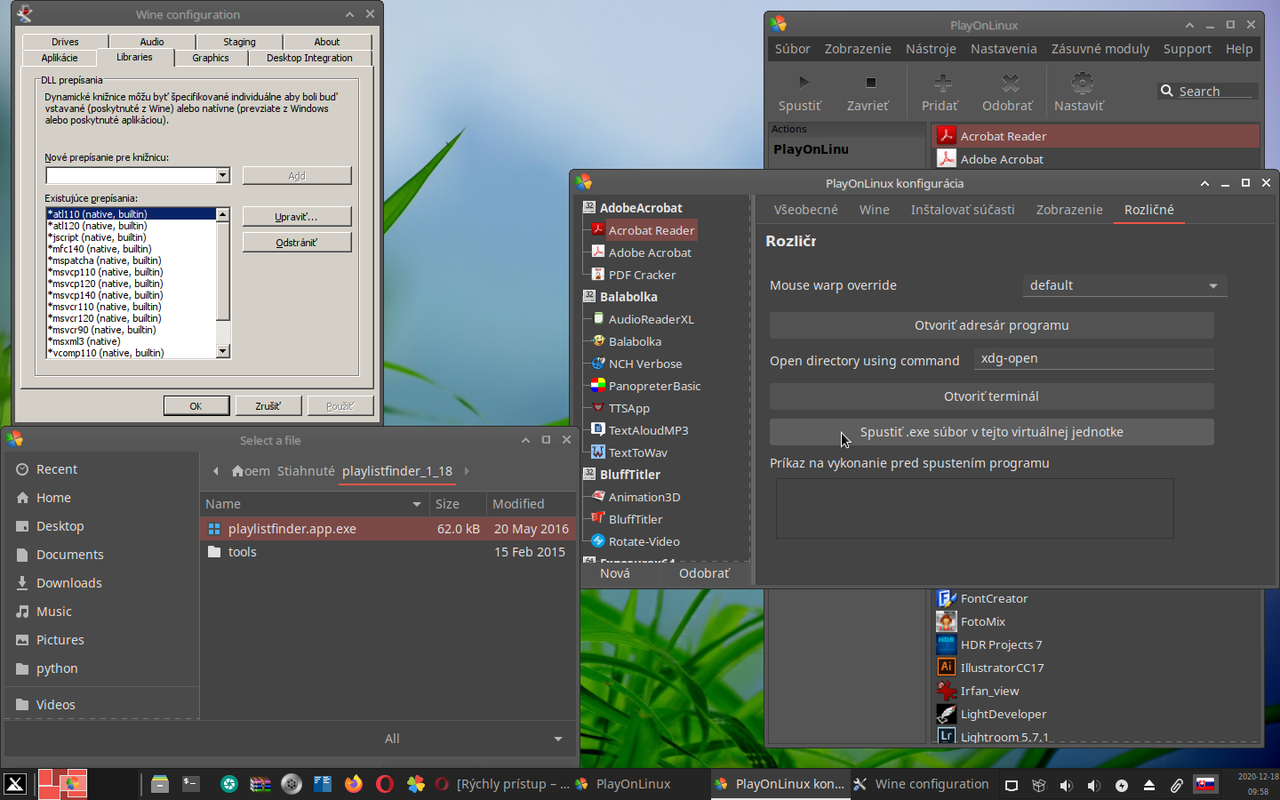Open Firefox from the taskbar

353,784
